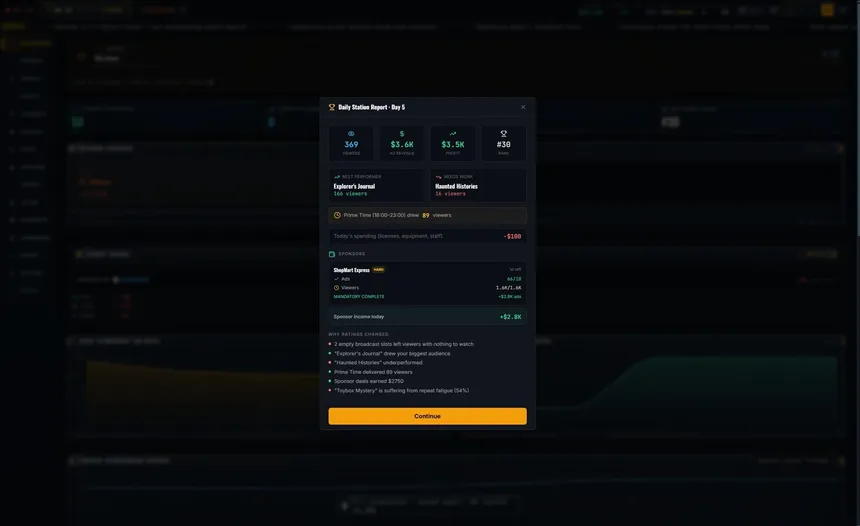The height and width of the screenshot is (526, 860).
Task: Click the HARD badge on ShopMart Express
Action: [378, 269]
